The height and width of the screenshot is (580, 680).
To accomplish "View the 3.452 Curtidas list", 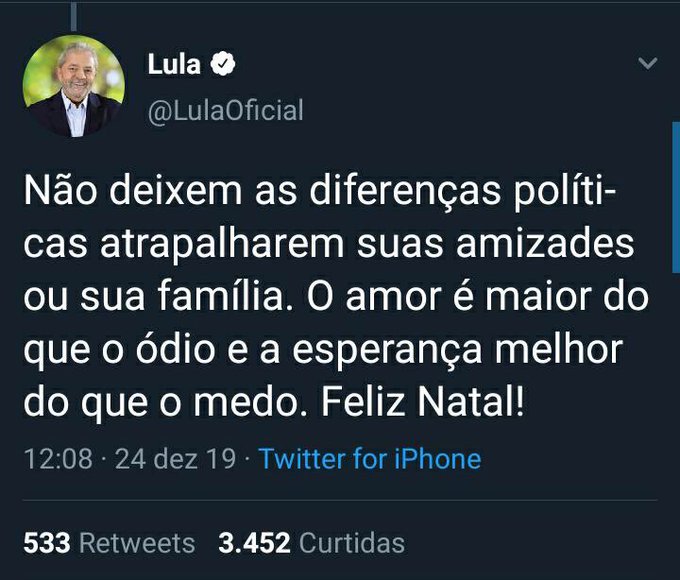I will (311, 543).
